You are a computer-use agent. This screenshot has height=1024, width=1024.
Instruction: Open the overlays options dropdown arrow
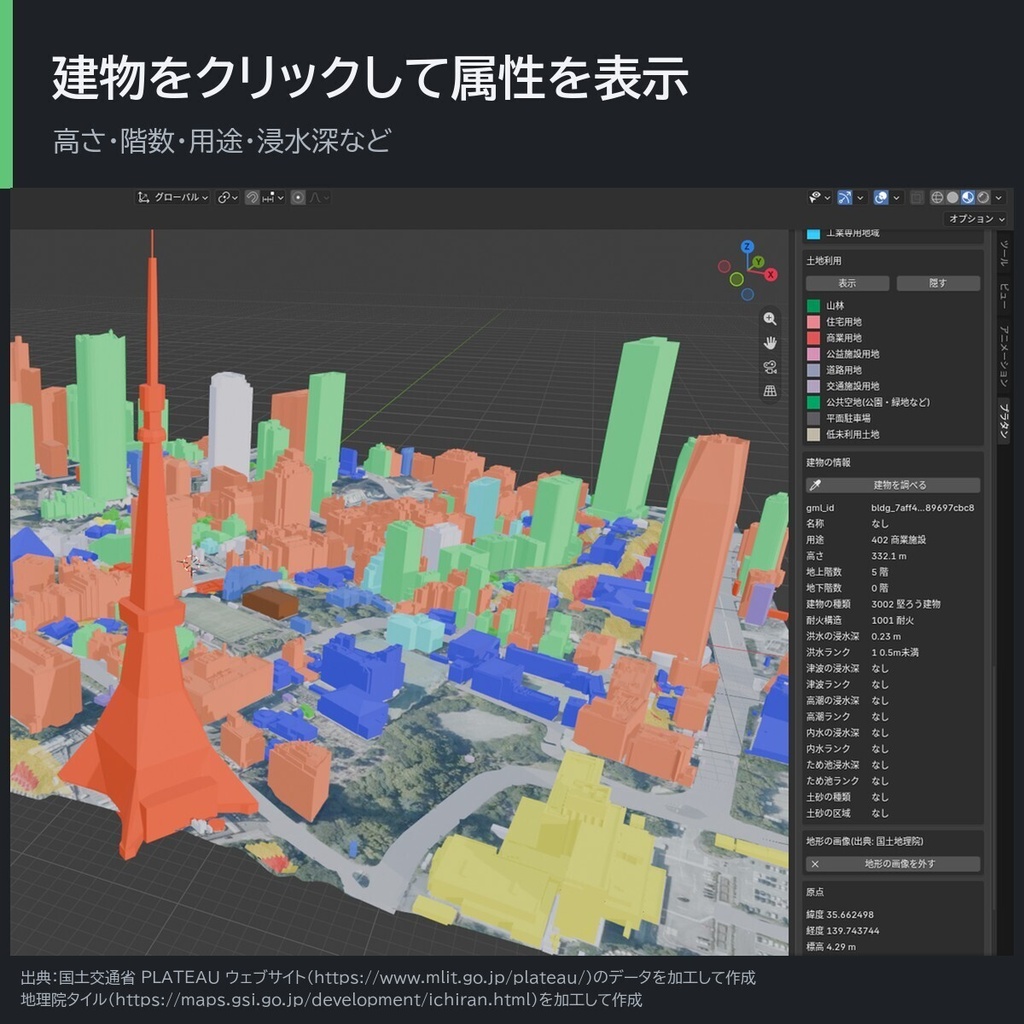tap(897, 197)
